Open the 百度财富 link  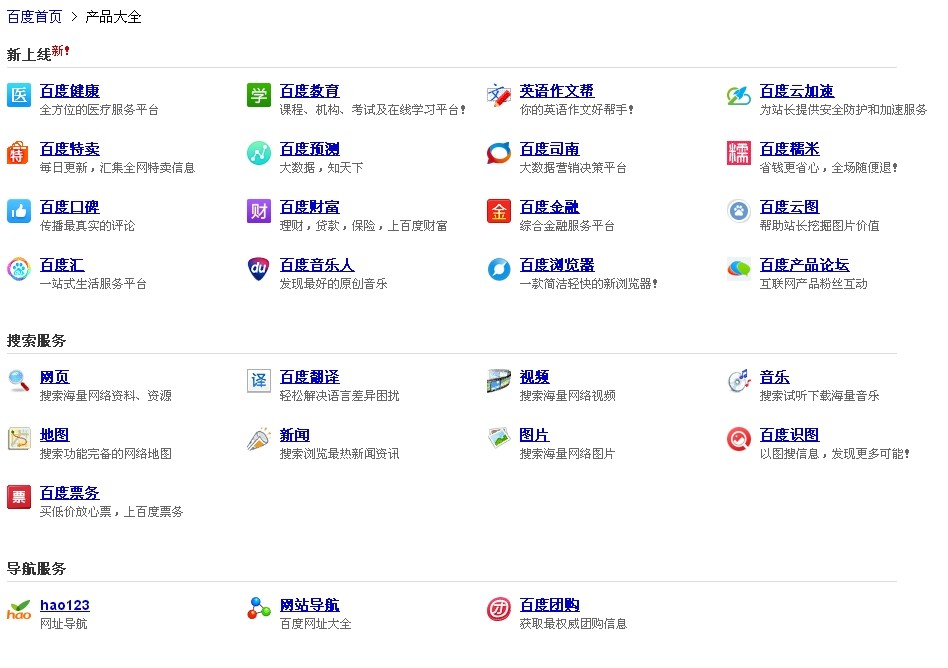click(x=310, y=207)
